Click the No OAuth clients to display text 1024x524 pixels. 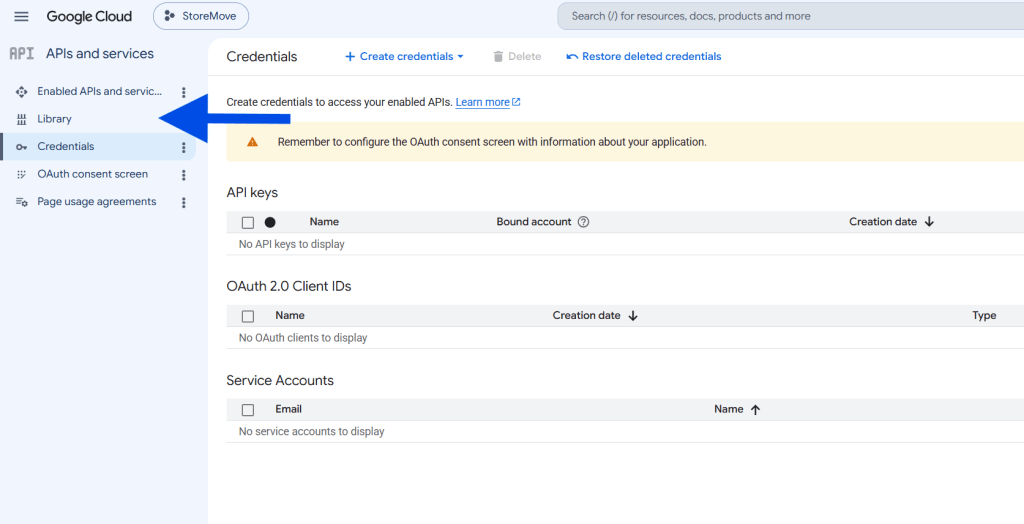click(303, 338)
